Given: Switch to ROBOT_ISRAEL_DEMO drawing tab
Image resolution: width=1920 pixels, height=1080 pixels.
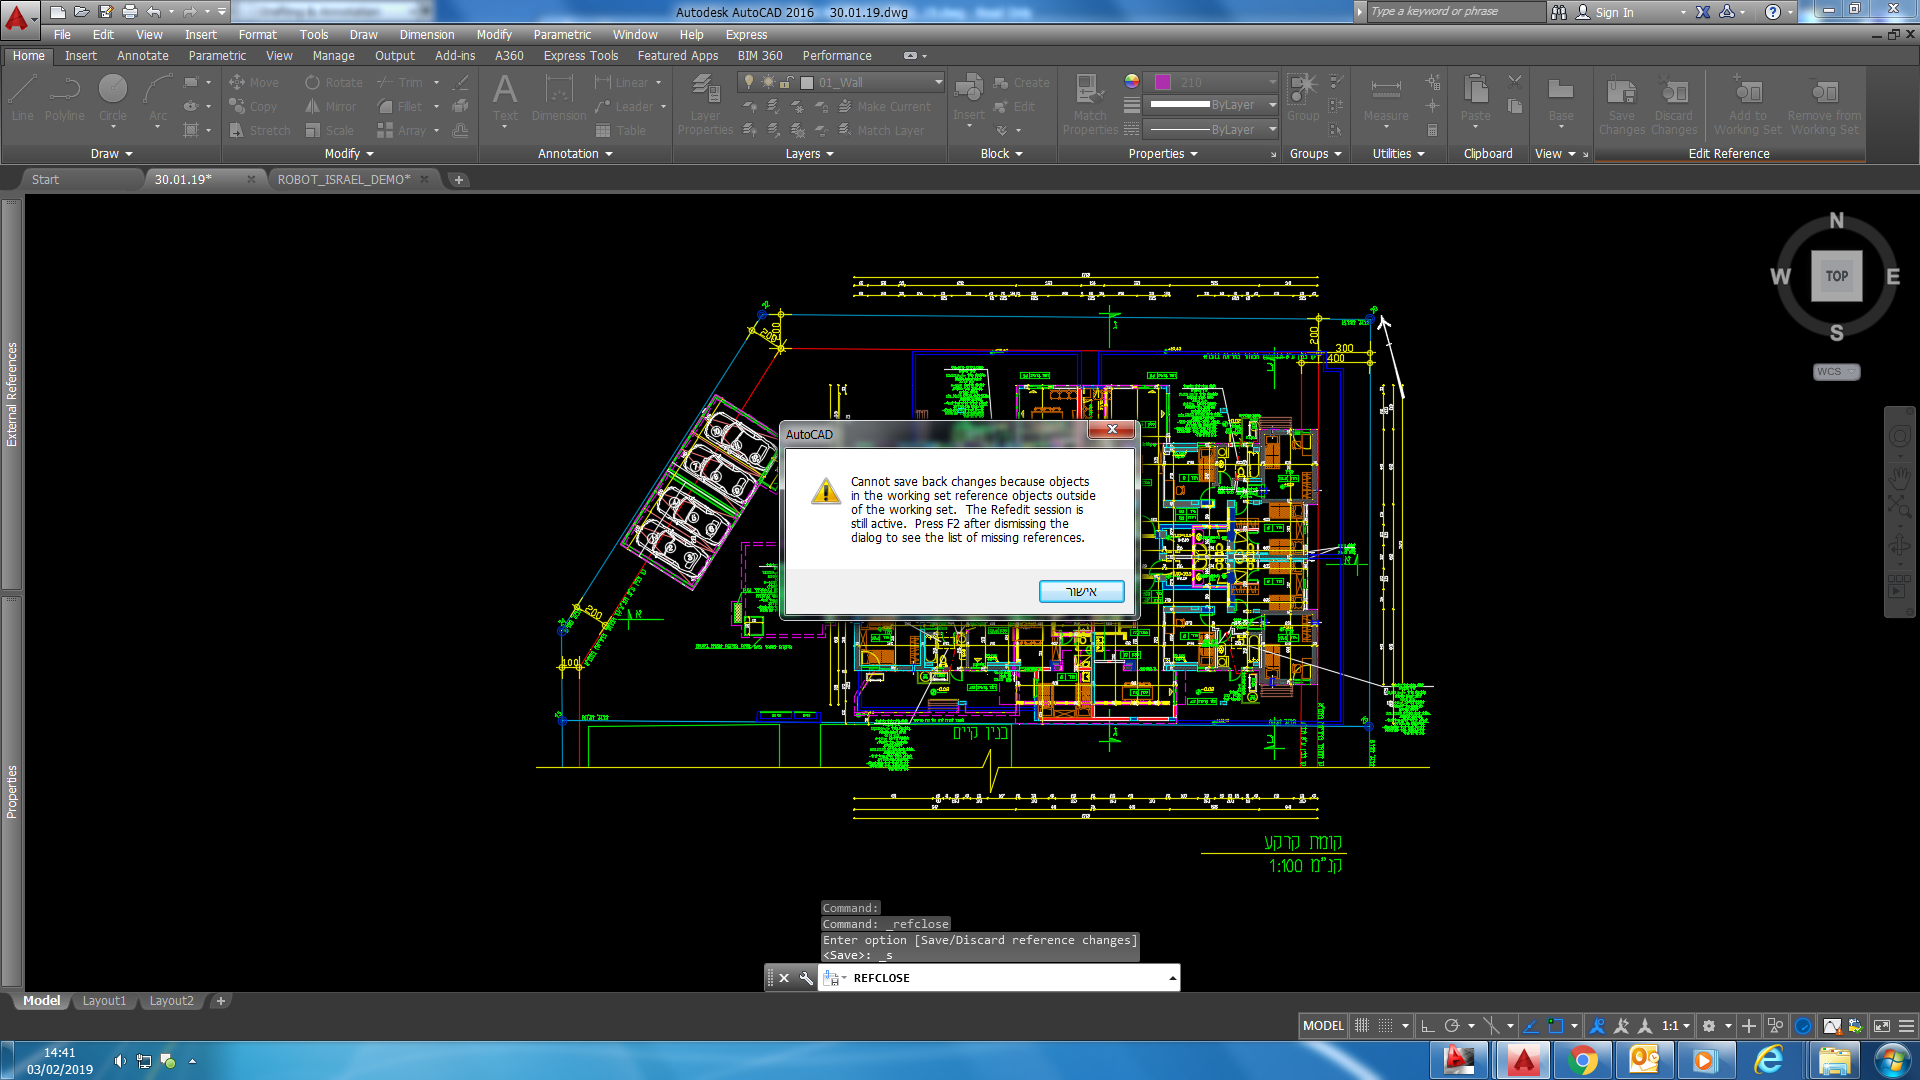Looking at the screenshot, I should [343, 180].
